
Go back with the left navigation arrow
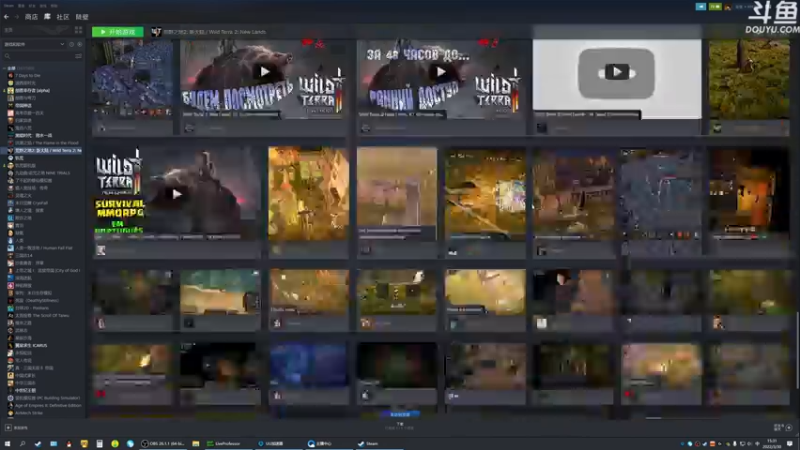point(6,17)
